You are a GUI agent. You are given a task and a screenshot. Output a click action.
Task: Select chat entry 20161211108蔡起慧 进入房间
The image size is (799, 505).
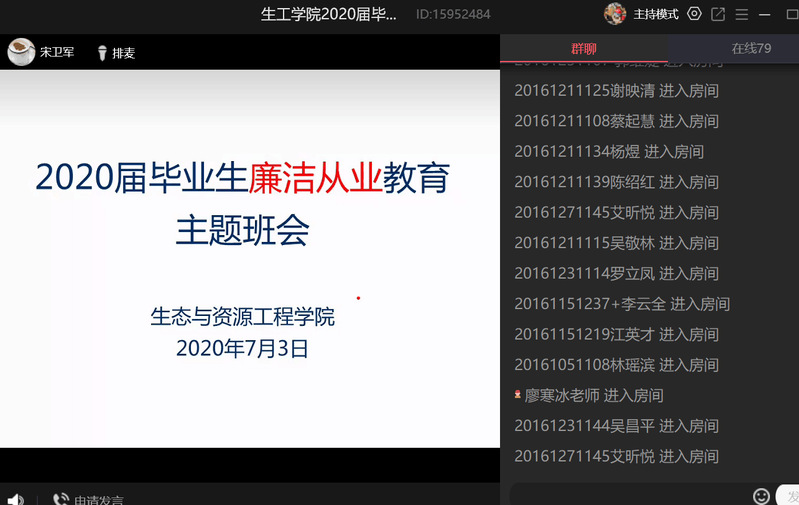pyautogui.click(x=617, y=121)
